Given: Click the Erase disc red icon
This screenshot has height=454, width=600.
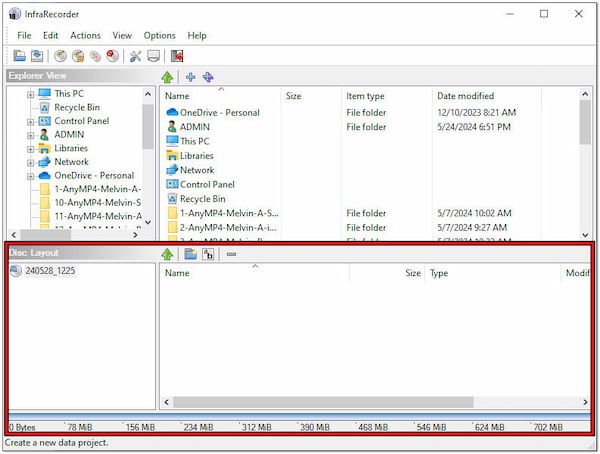Looking at the screenshot, I should pyautogui.click(x=112, y=56).
